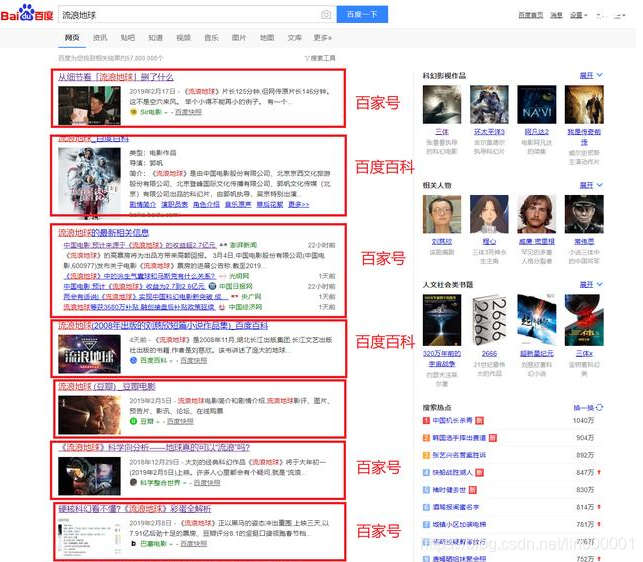Image resolution: width=643 pixels, height=562 pixels.
Task: Open 硬核科幻看不懂 彩蛋全解析 result
Action: coord(135,509)
